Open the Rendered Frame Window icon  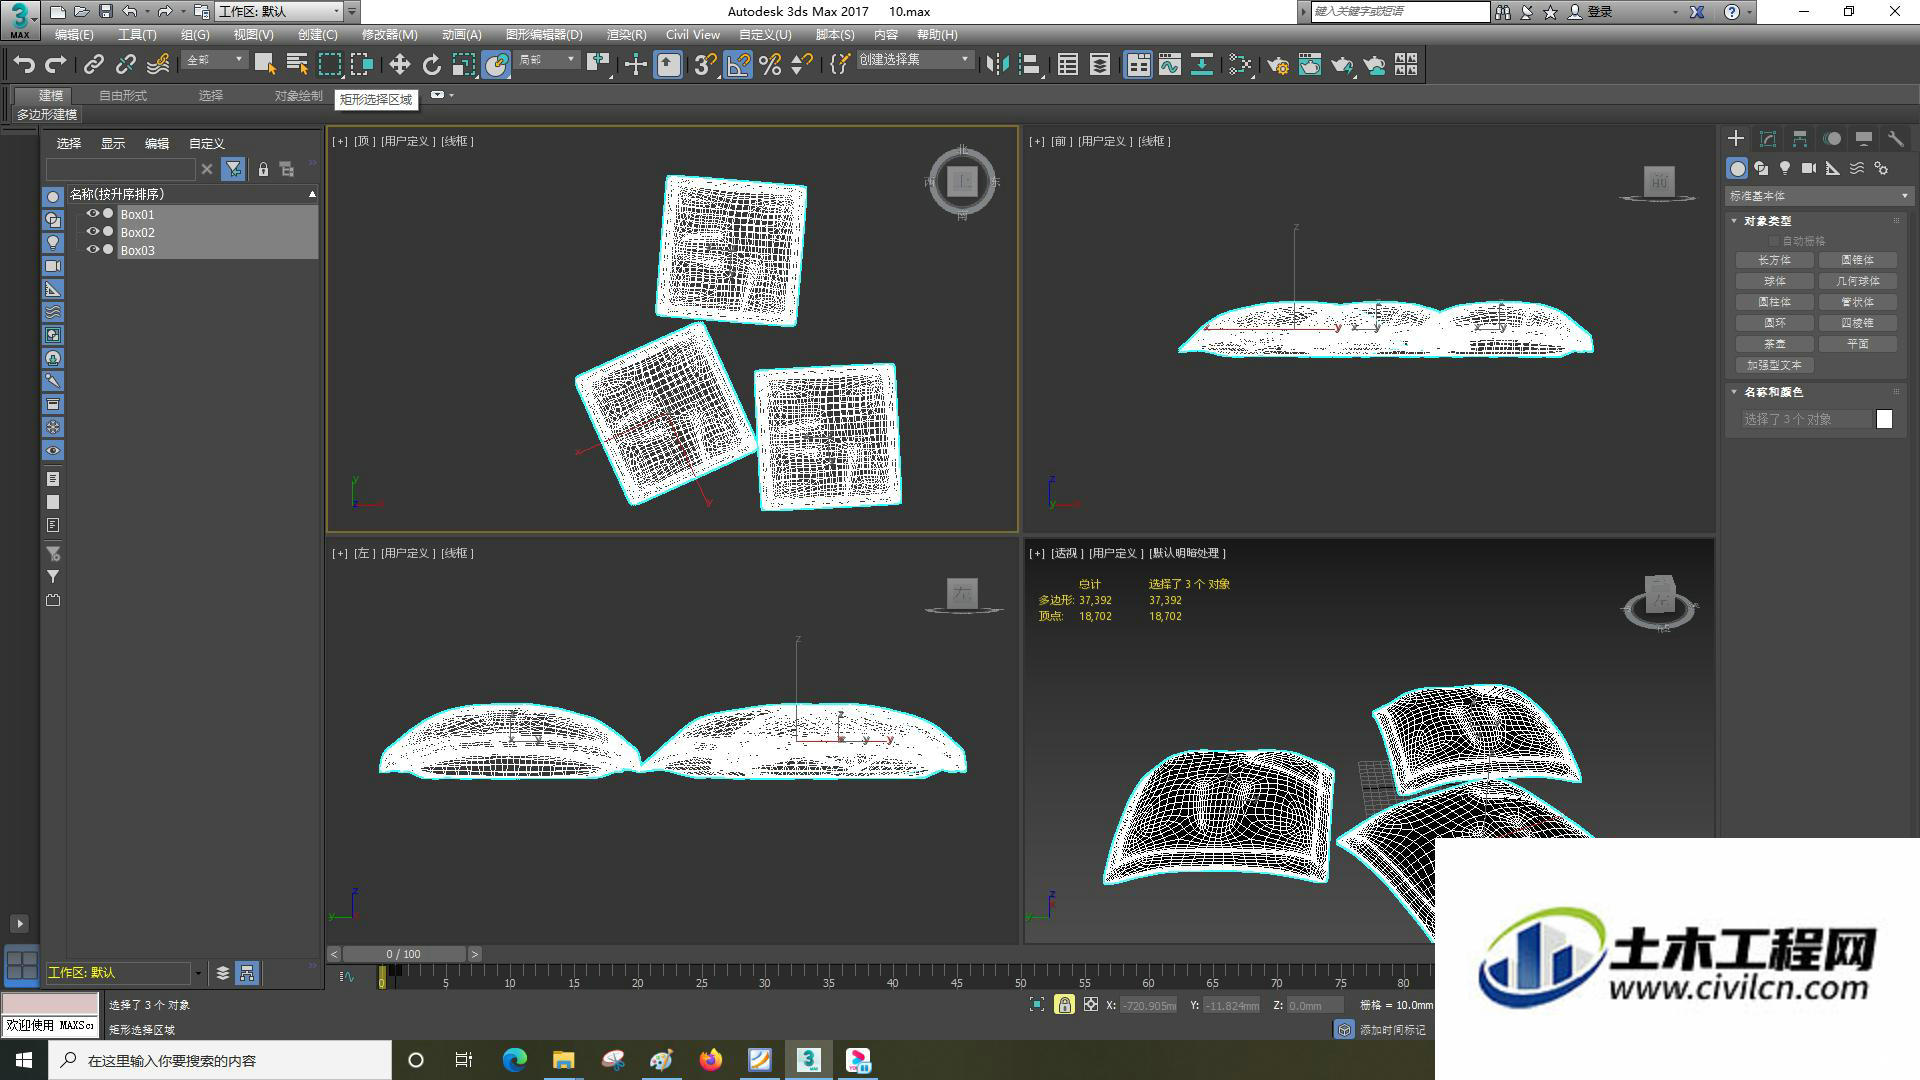tap(1310, 65)
